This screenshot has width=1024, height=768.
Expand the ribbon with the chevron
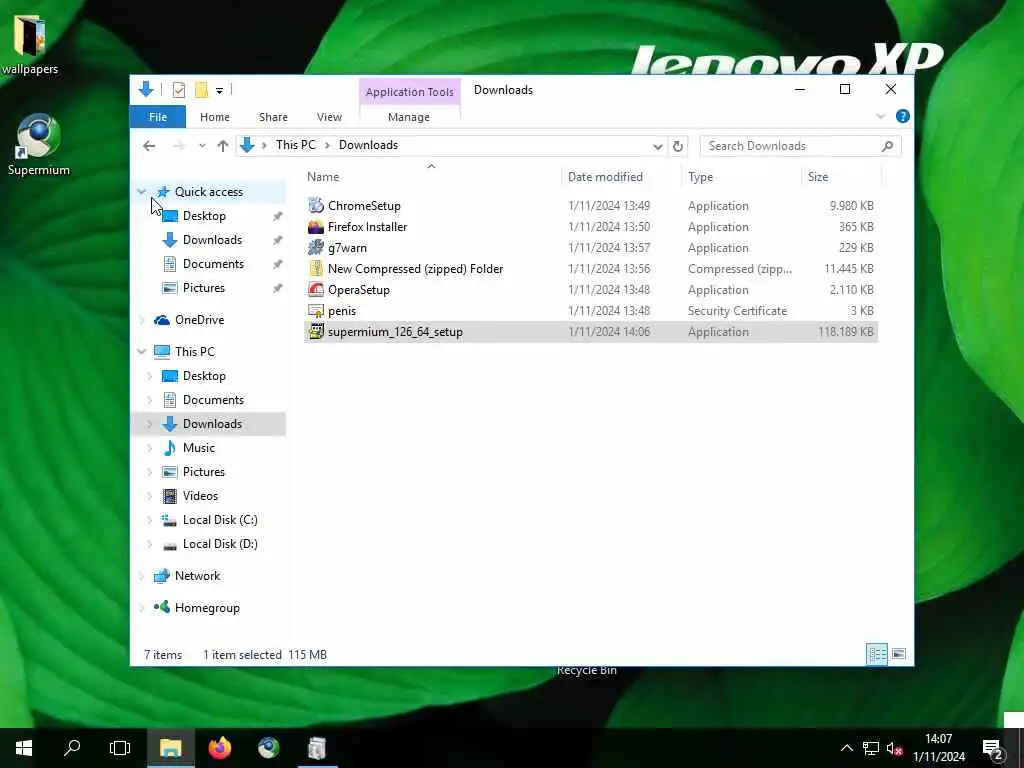880,116
